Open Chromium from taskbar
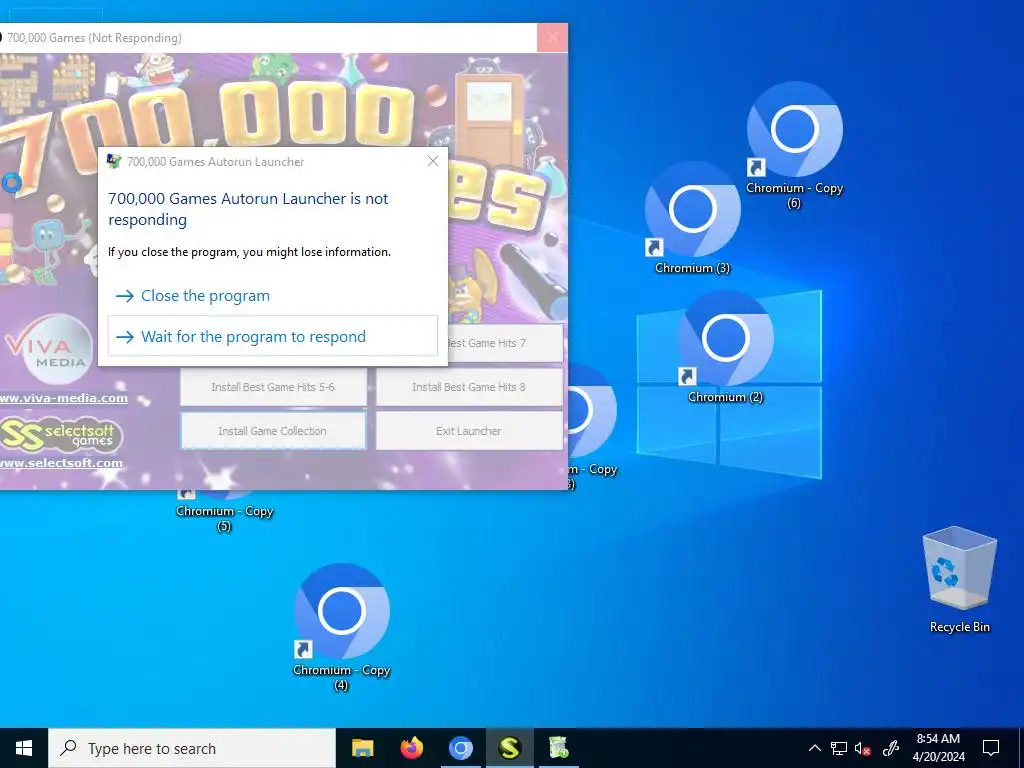1024x768 pixels. point(460,748)
